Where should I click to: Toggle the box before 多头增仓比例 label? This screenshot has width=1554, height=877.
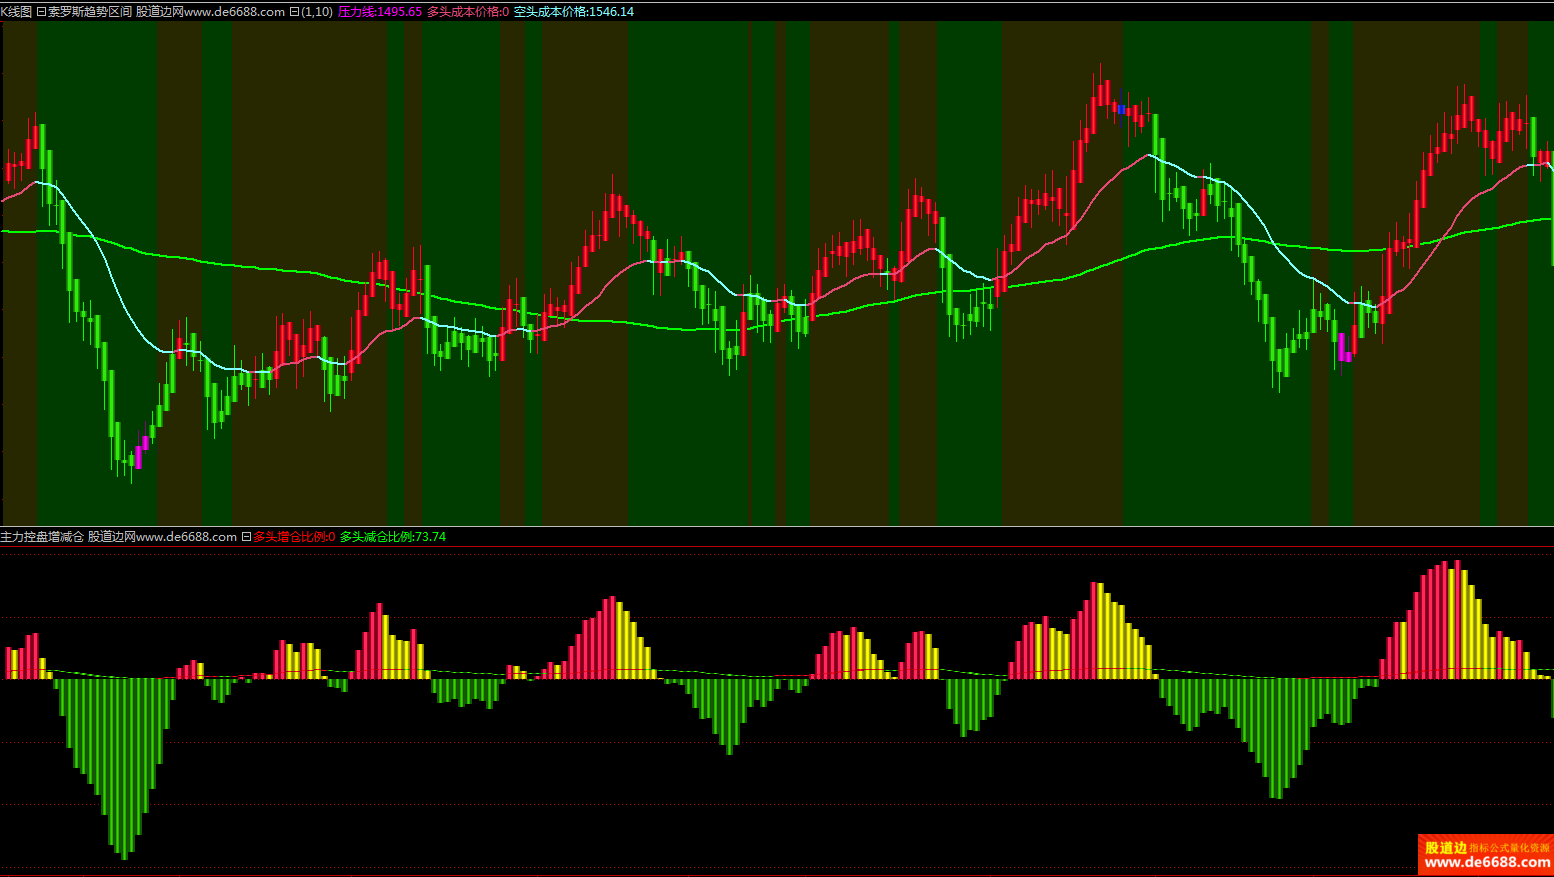coord(246,537)
